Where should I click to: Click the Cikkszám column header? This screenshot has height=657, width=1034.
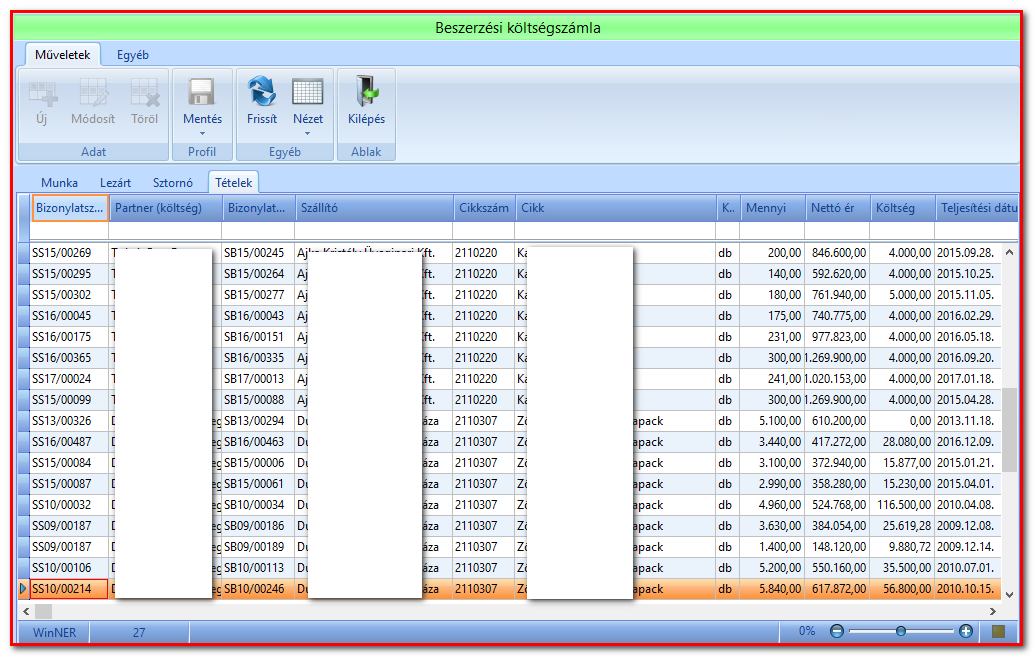click(x=483, y=208)
